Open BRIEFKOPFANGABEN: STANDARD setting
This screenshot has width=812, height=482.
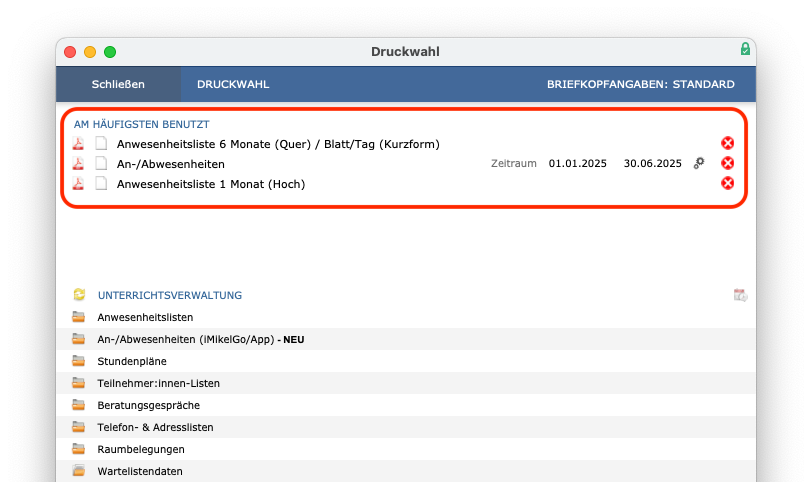pos(641,84)
